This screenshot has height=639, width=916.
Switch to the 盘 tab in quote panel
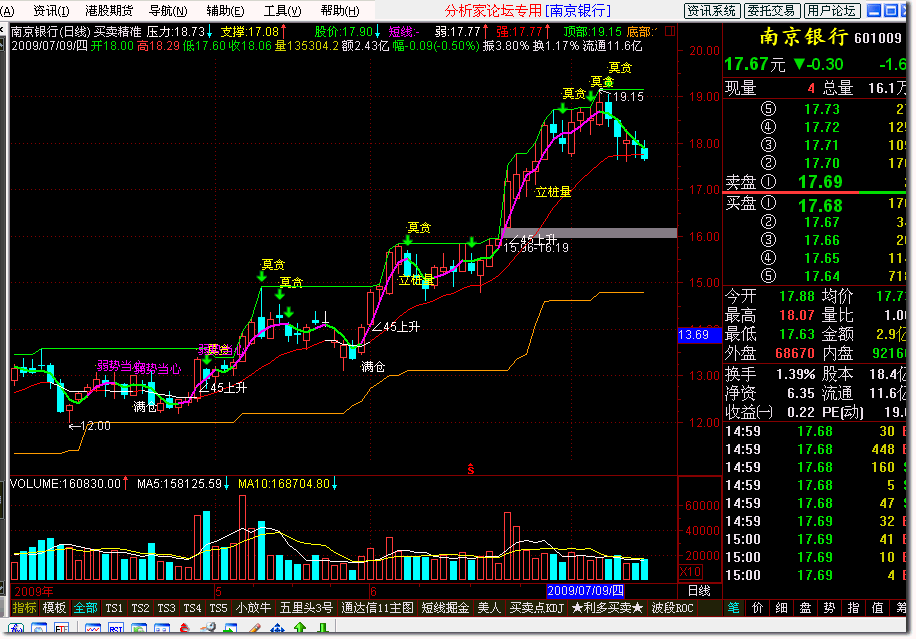click(x=806, y=608)
